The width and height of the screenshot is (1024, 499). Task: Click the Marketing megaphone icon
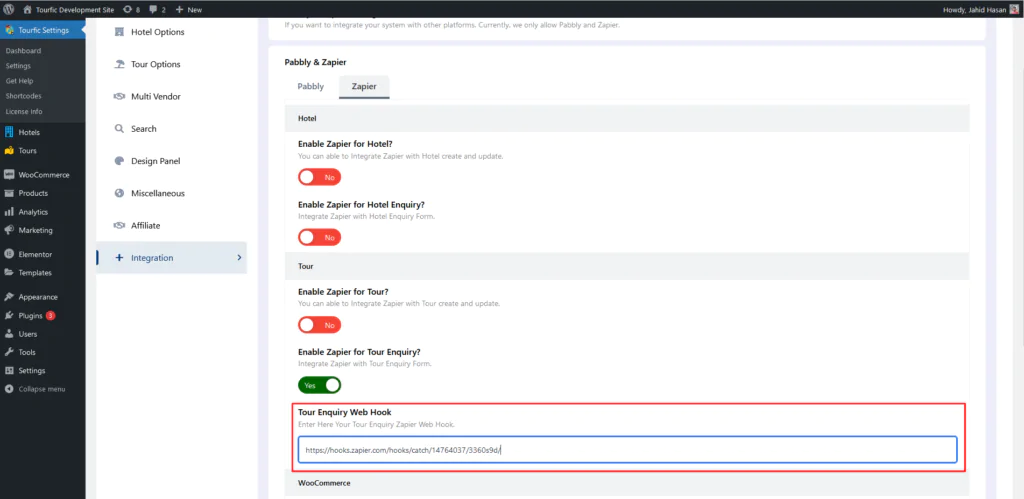(x=8, y=230)
